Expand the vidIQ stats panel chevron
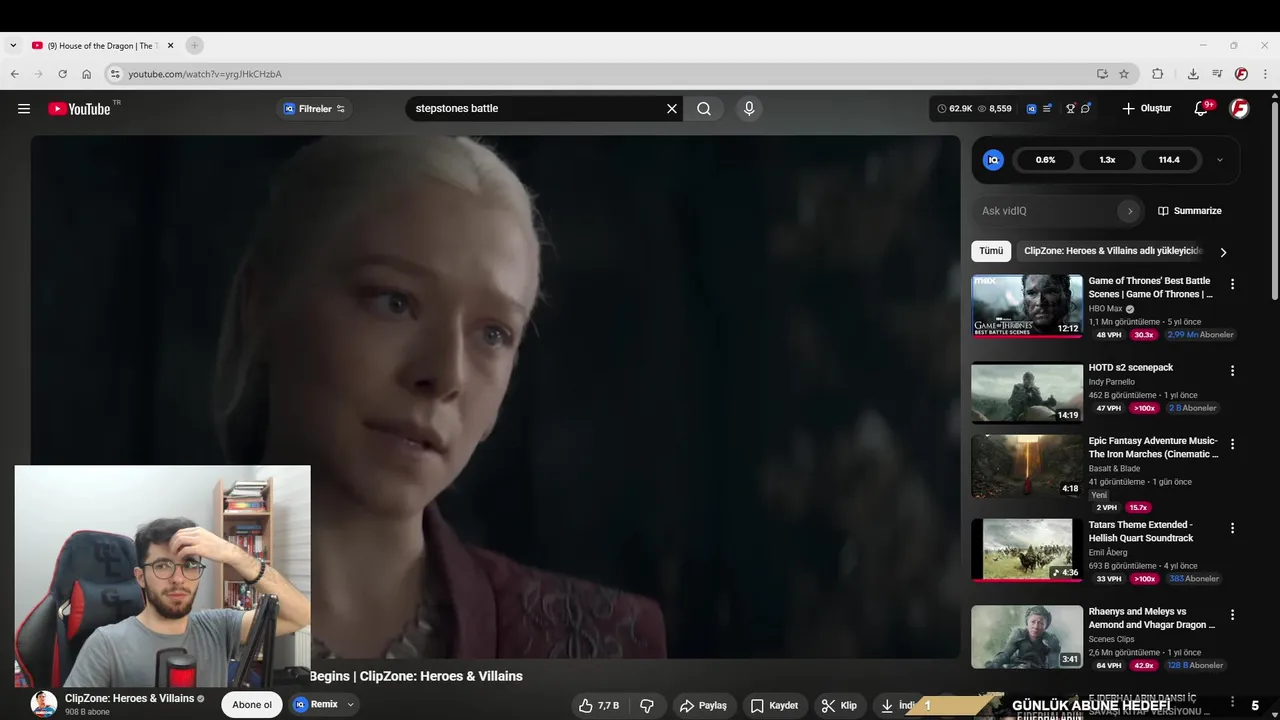The width and height of the screenshot is (1280, 720). (x=1219, y=160)
